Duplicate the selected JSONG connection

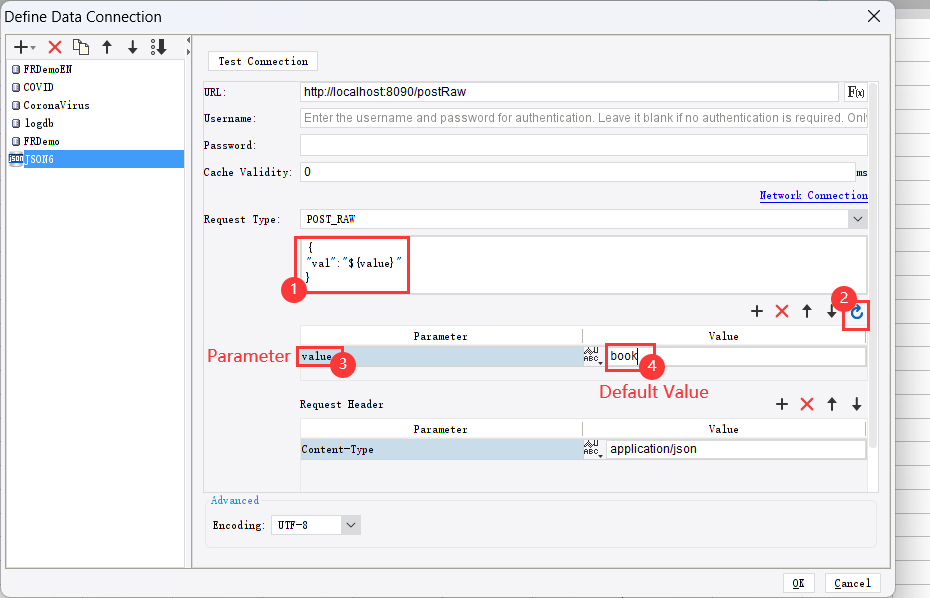click(81, 46)
